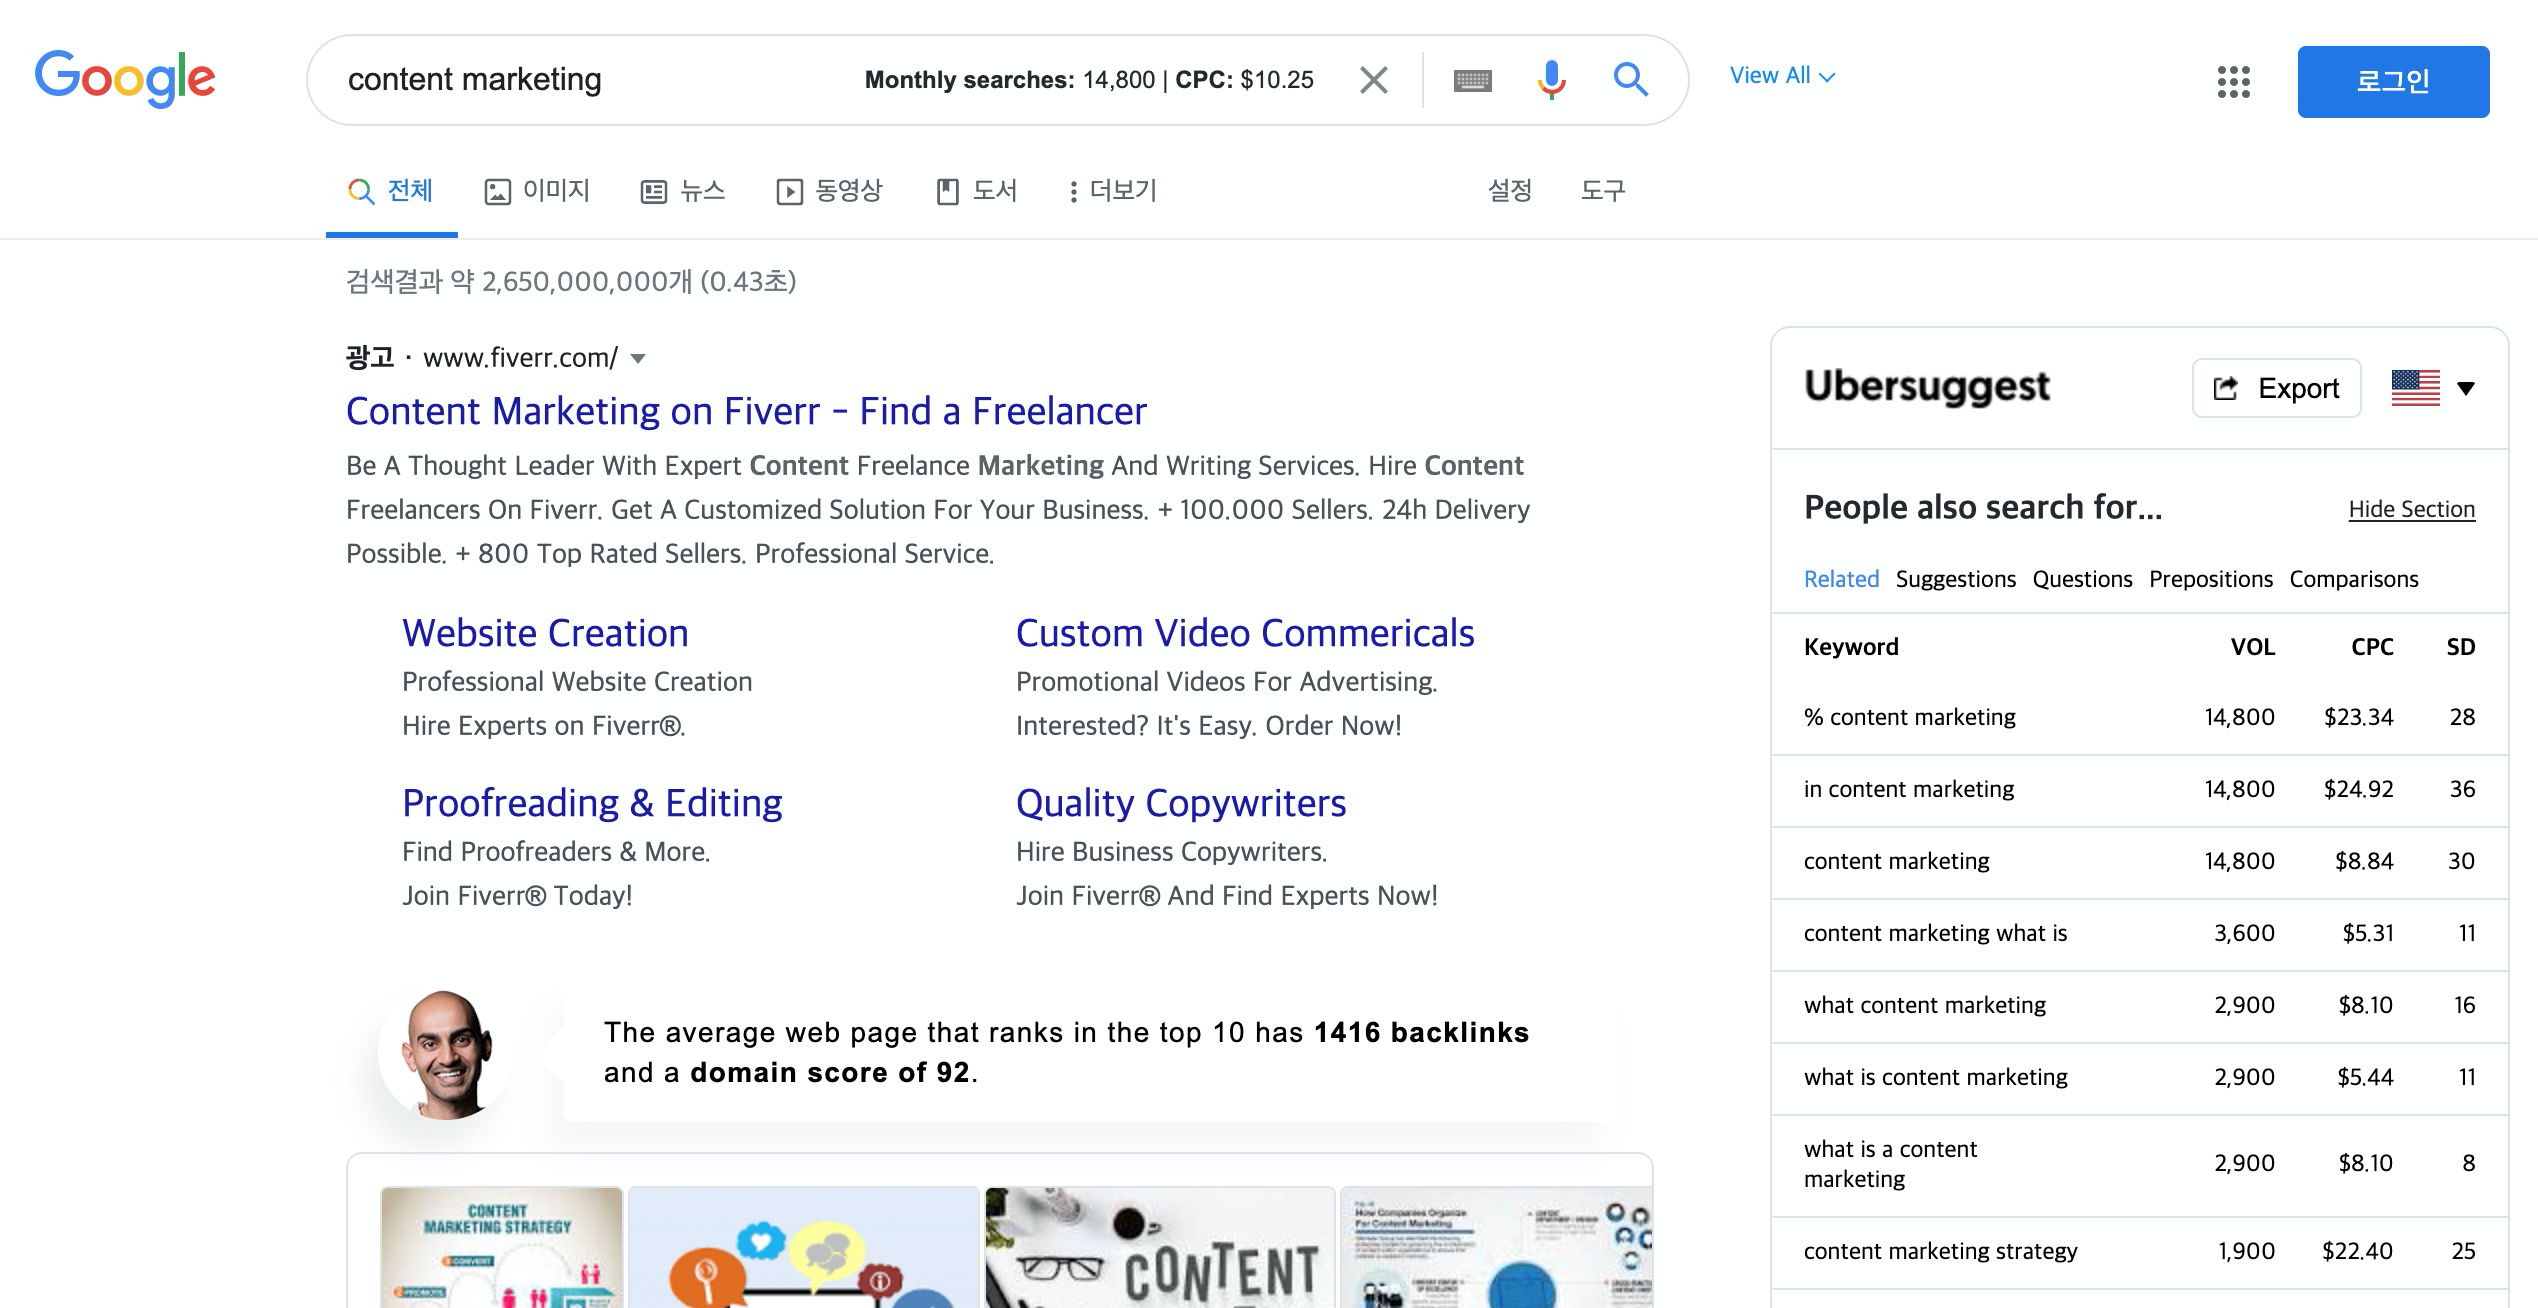Click the 3,600 volume value
The image size is (2538, 1308).
click(2244, 933)
